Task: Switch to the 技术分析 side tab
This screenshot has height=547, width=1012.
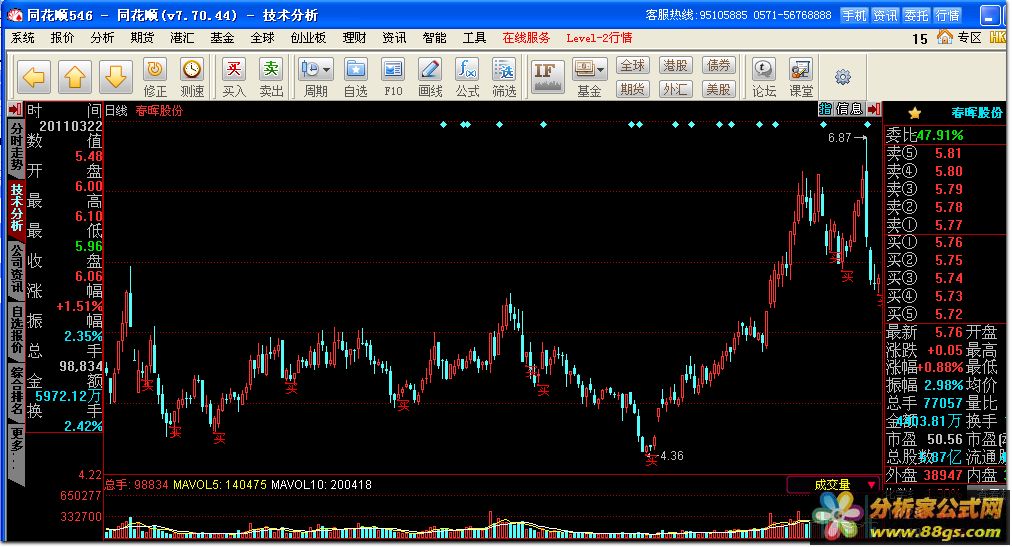Action: click(17, 208)
